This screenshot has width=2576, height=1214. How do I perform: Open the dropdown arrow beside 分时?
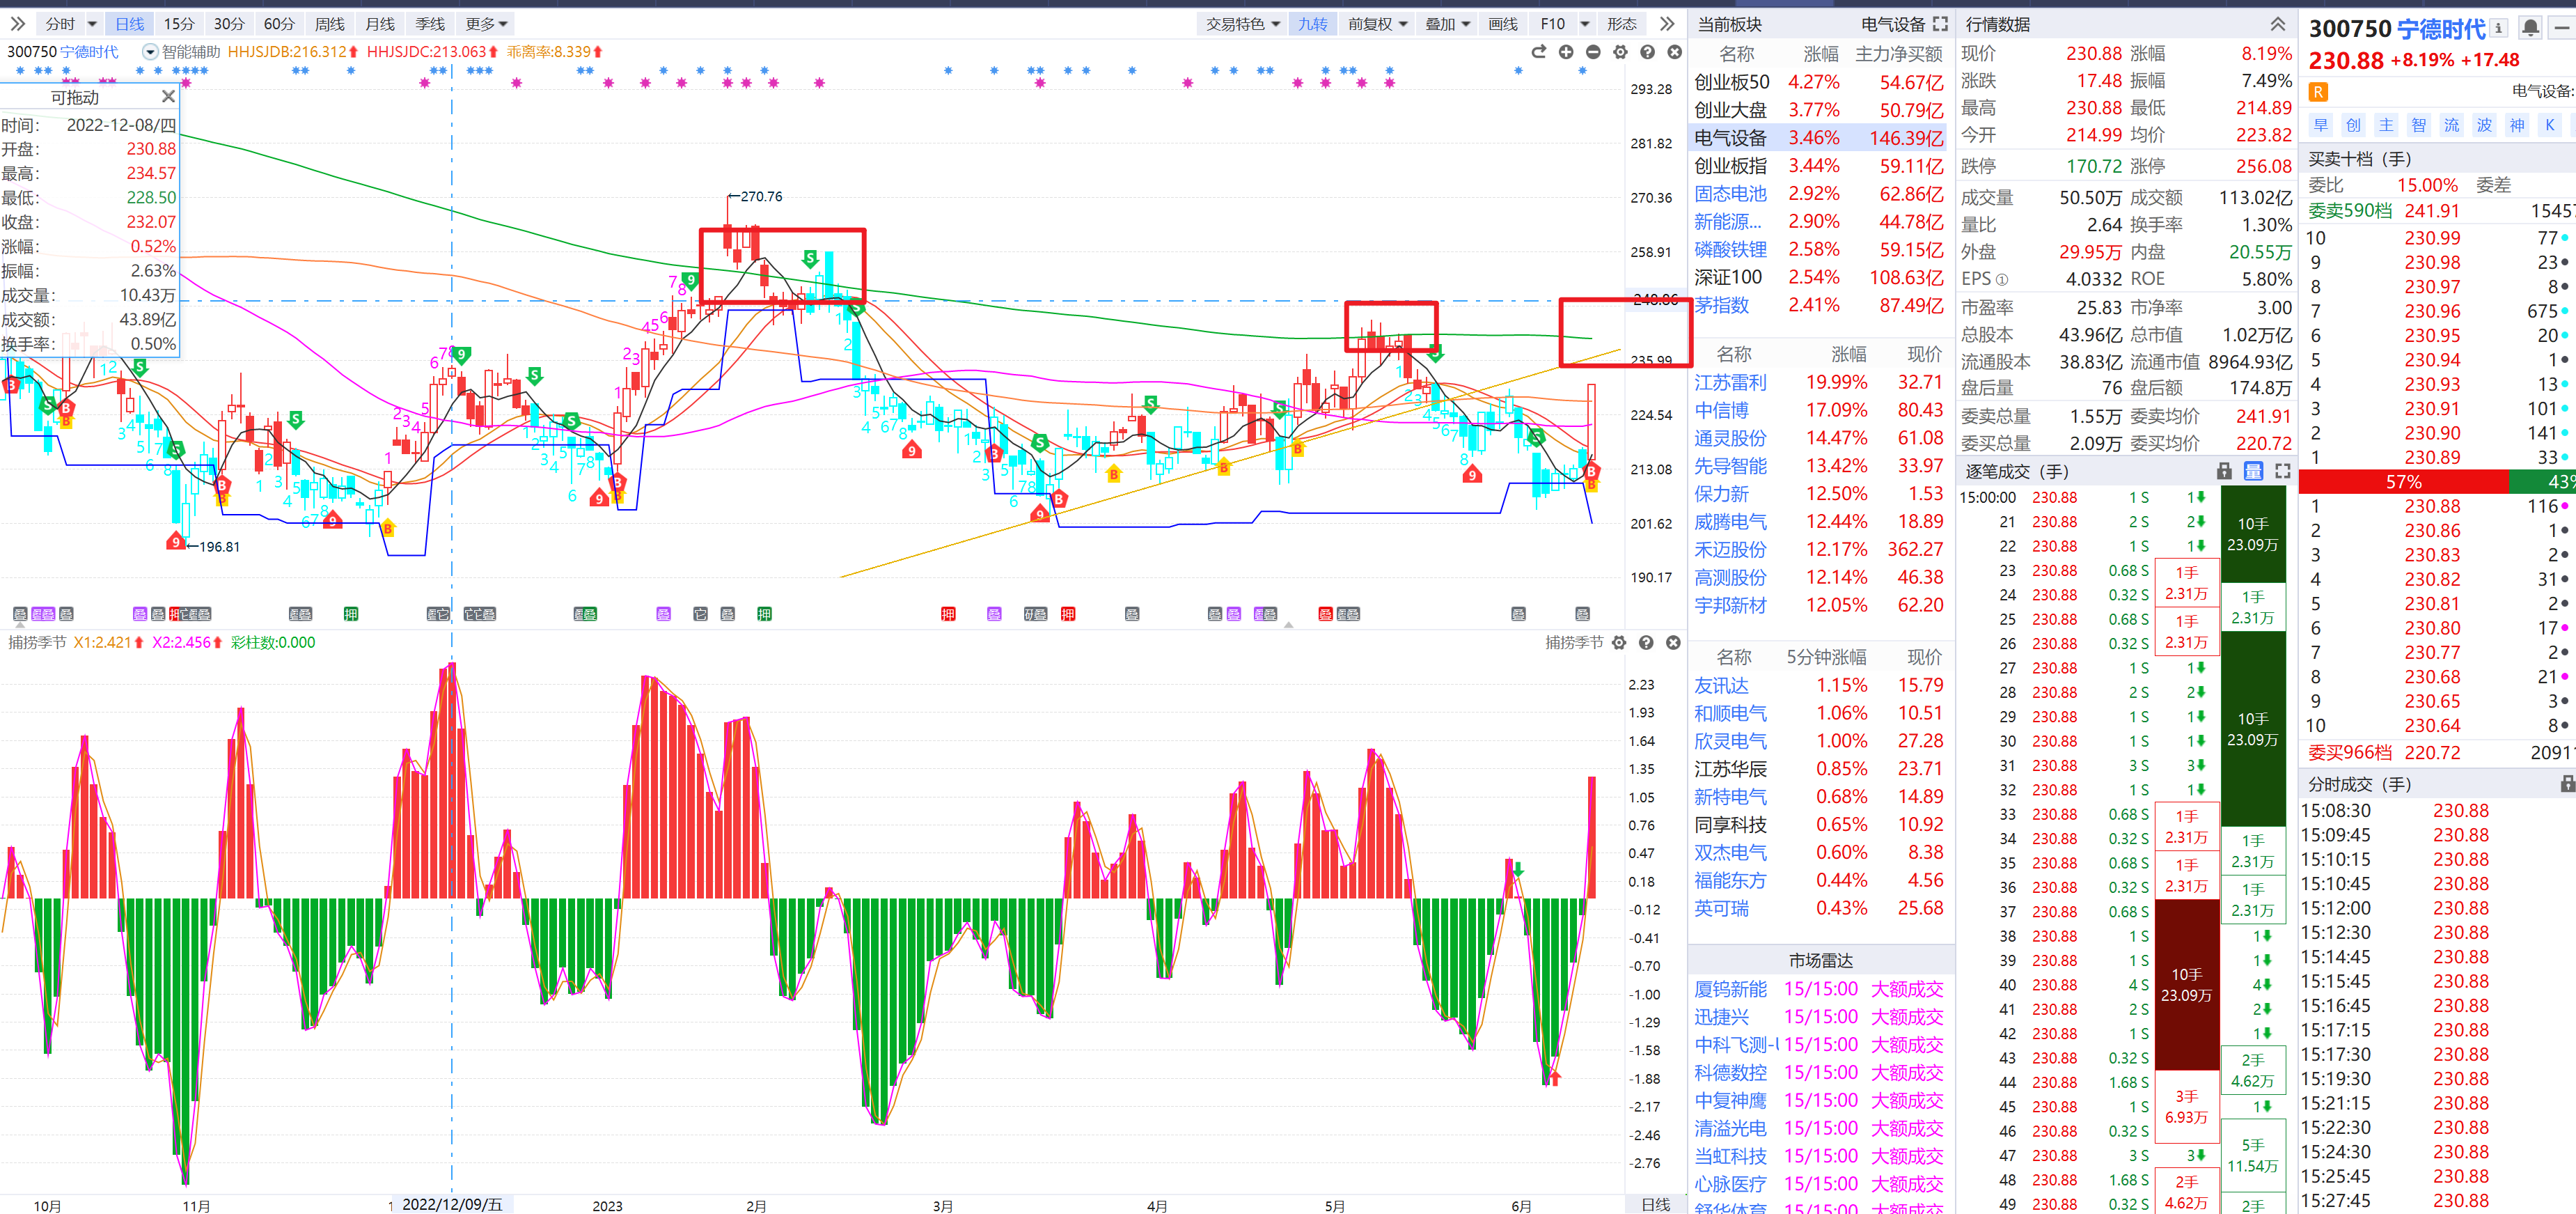point(92,24)
